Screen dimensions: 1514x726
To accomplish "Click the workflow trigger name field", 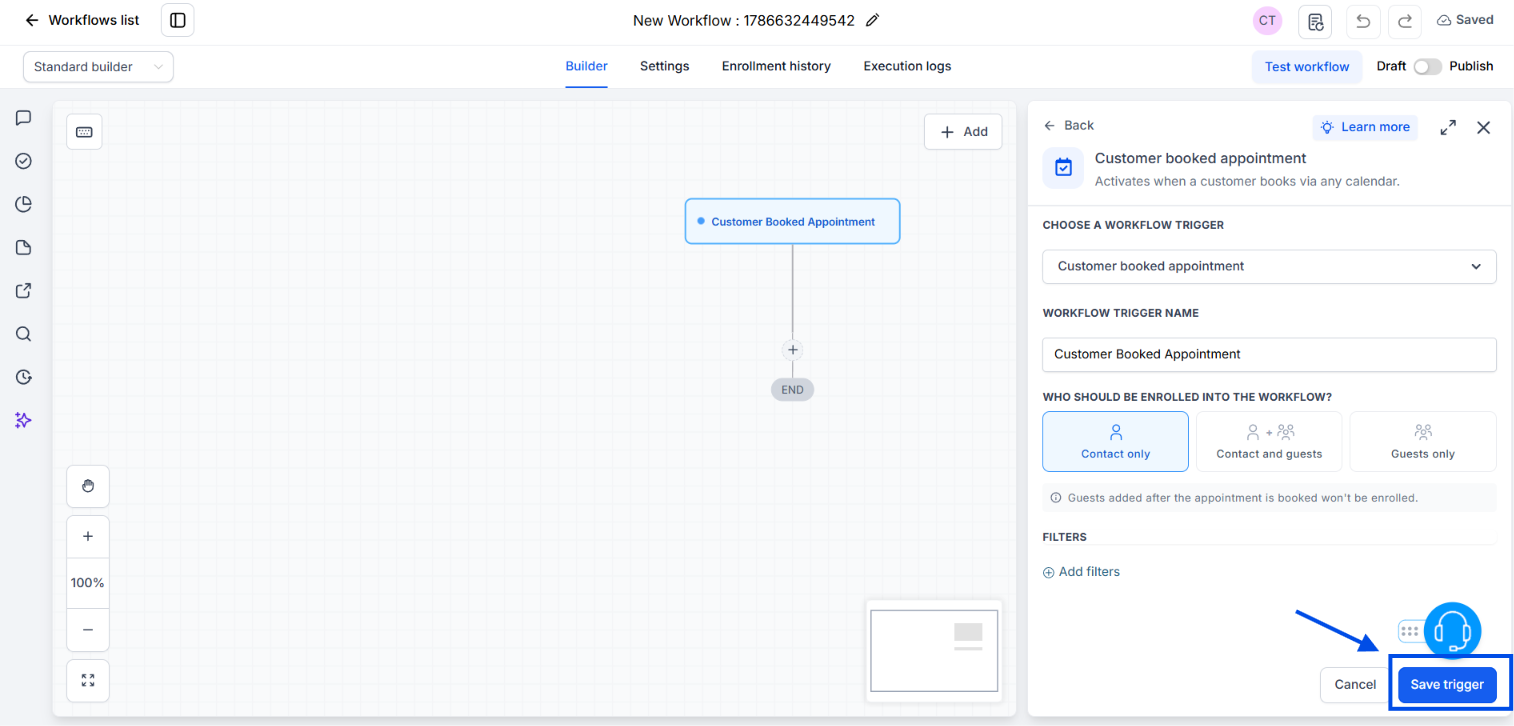I will pos(1269,354).
